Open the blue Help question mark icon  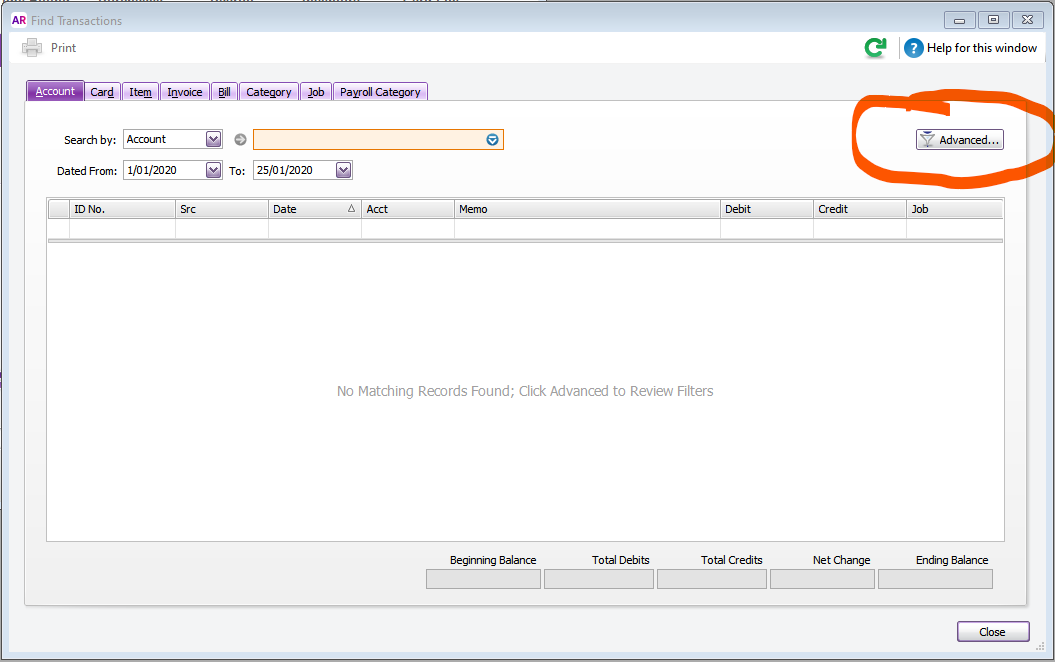913,48
